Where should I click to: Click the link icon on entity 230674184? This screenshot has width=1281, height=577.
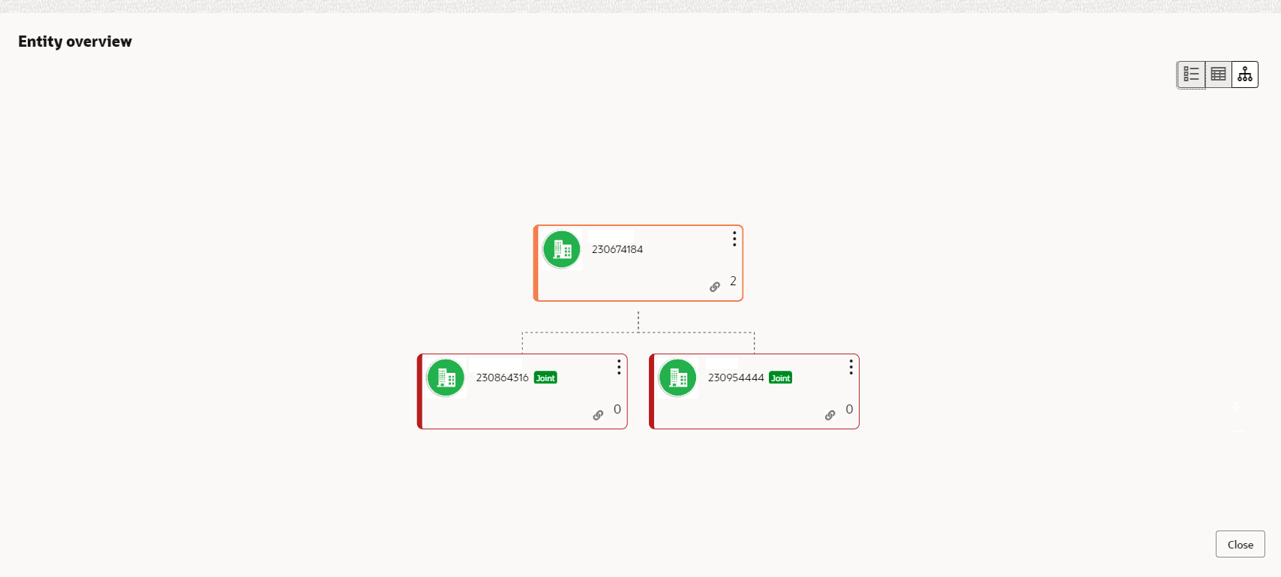[x=715, y=286]
